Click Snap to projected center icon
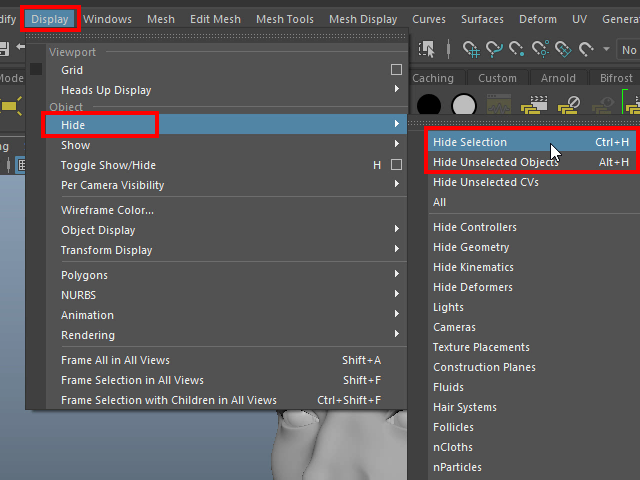The height and width of the screenshot is (480, 640). coord(541,49)
